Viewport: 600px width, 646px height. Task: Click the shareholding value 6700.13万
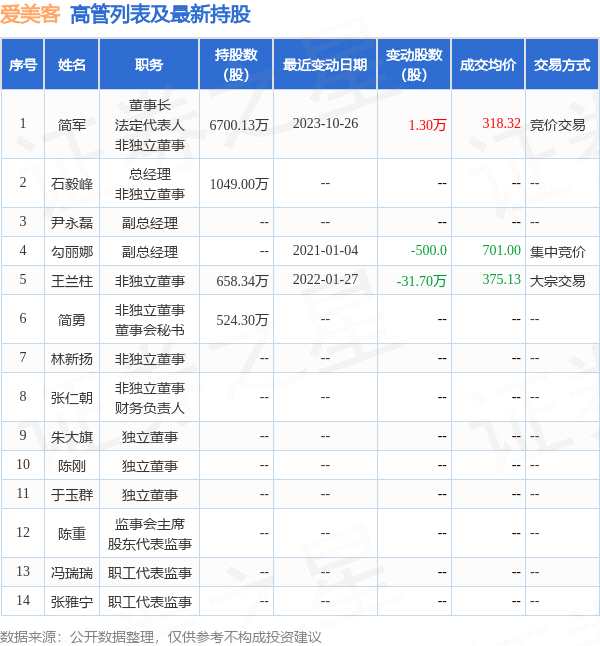(239, 124)
